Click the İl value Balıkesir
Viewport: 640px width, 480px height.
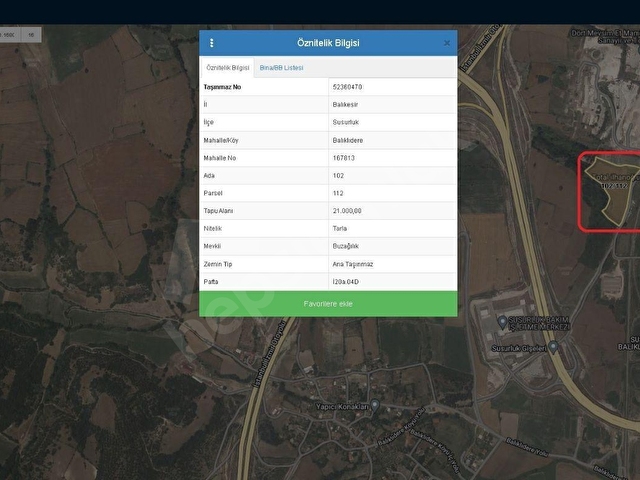[x=345, y=104]
